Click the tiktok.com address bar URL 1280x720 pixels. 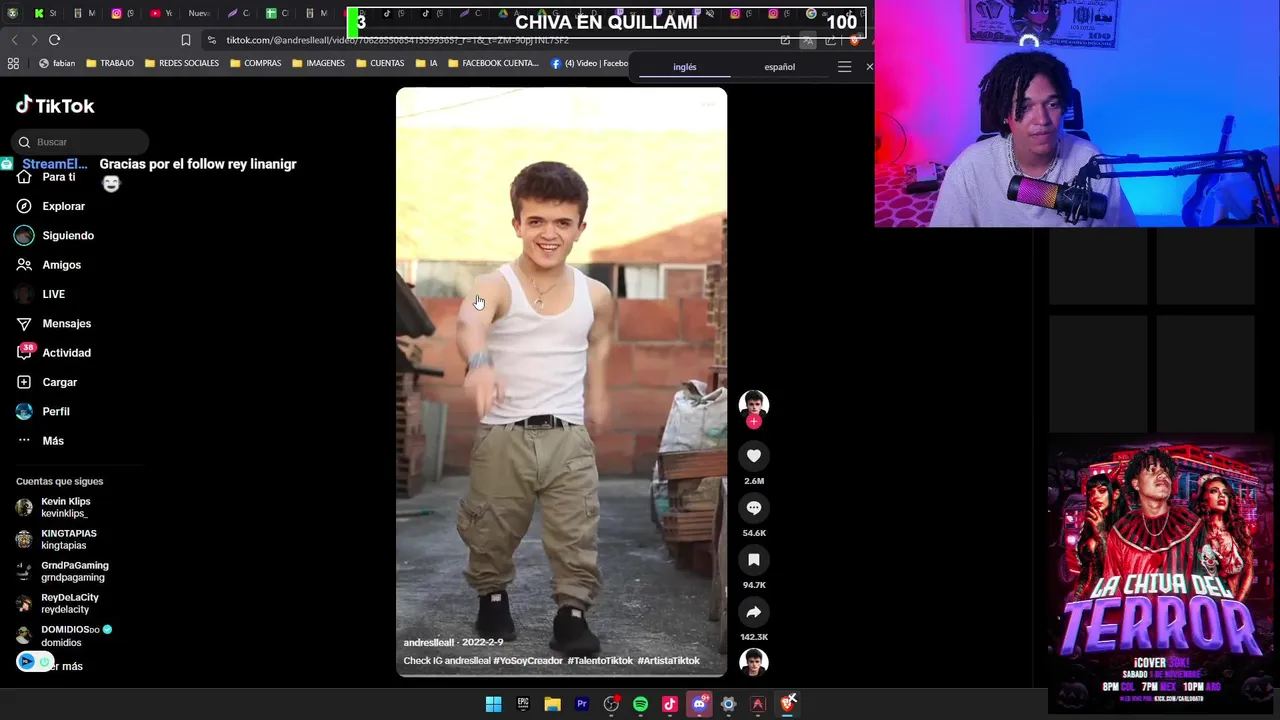pyautogui.click(x=398, y=40)
